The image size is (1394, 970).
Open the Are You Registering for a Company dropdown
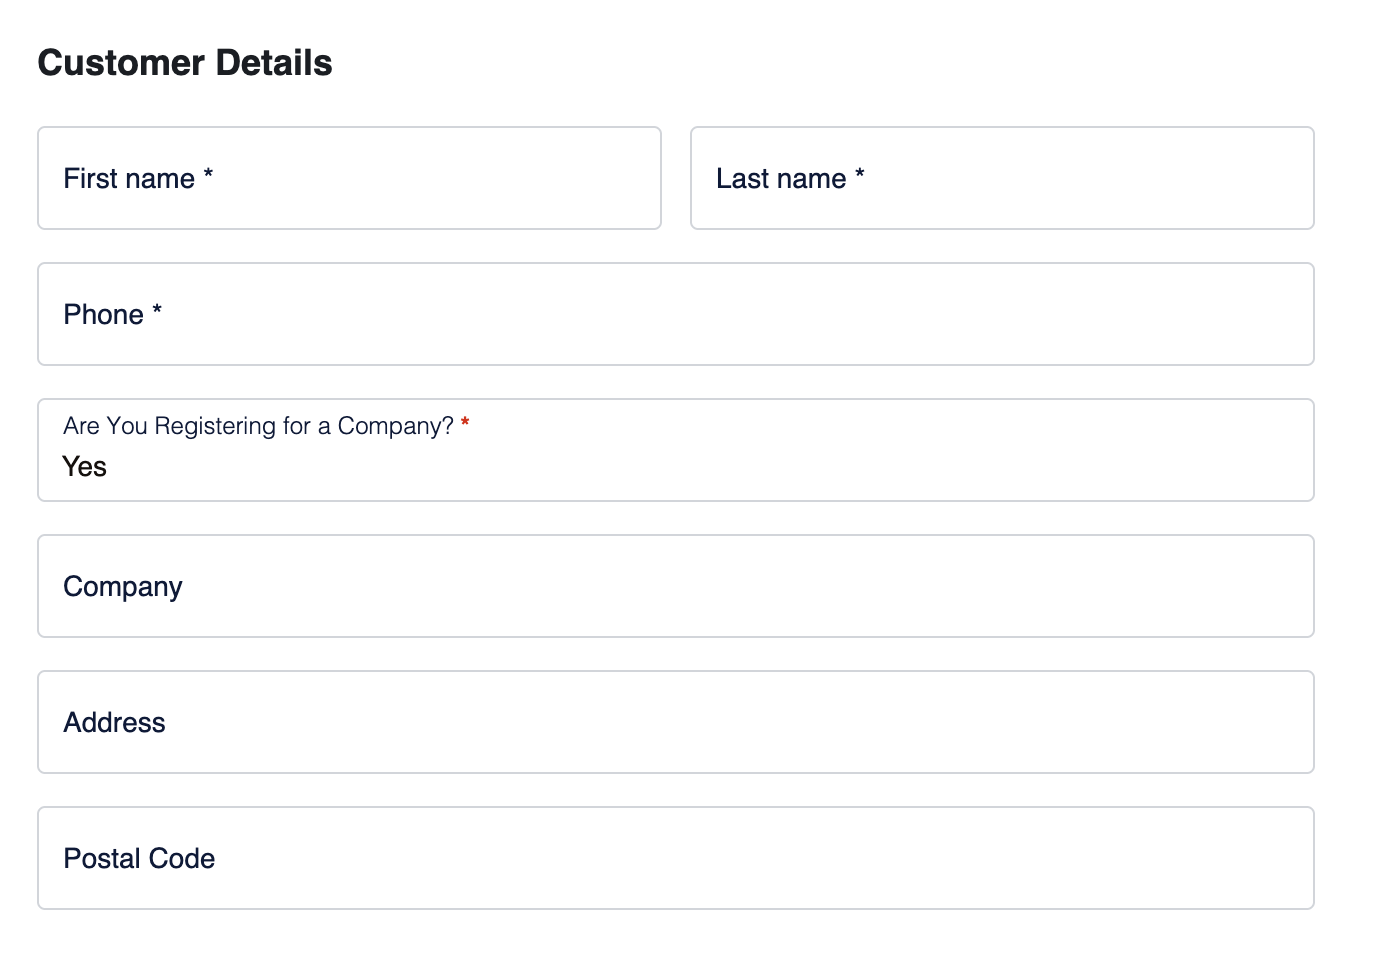click(676, 450)
